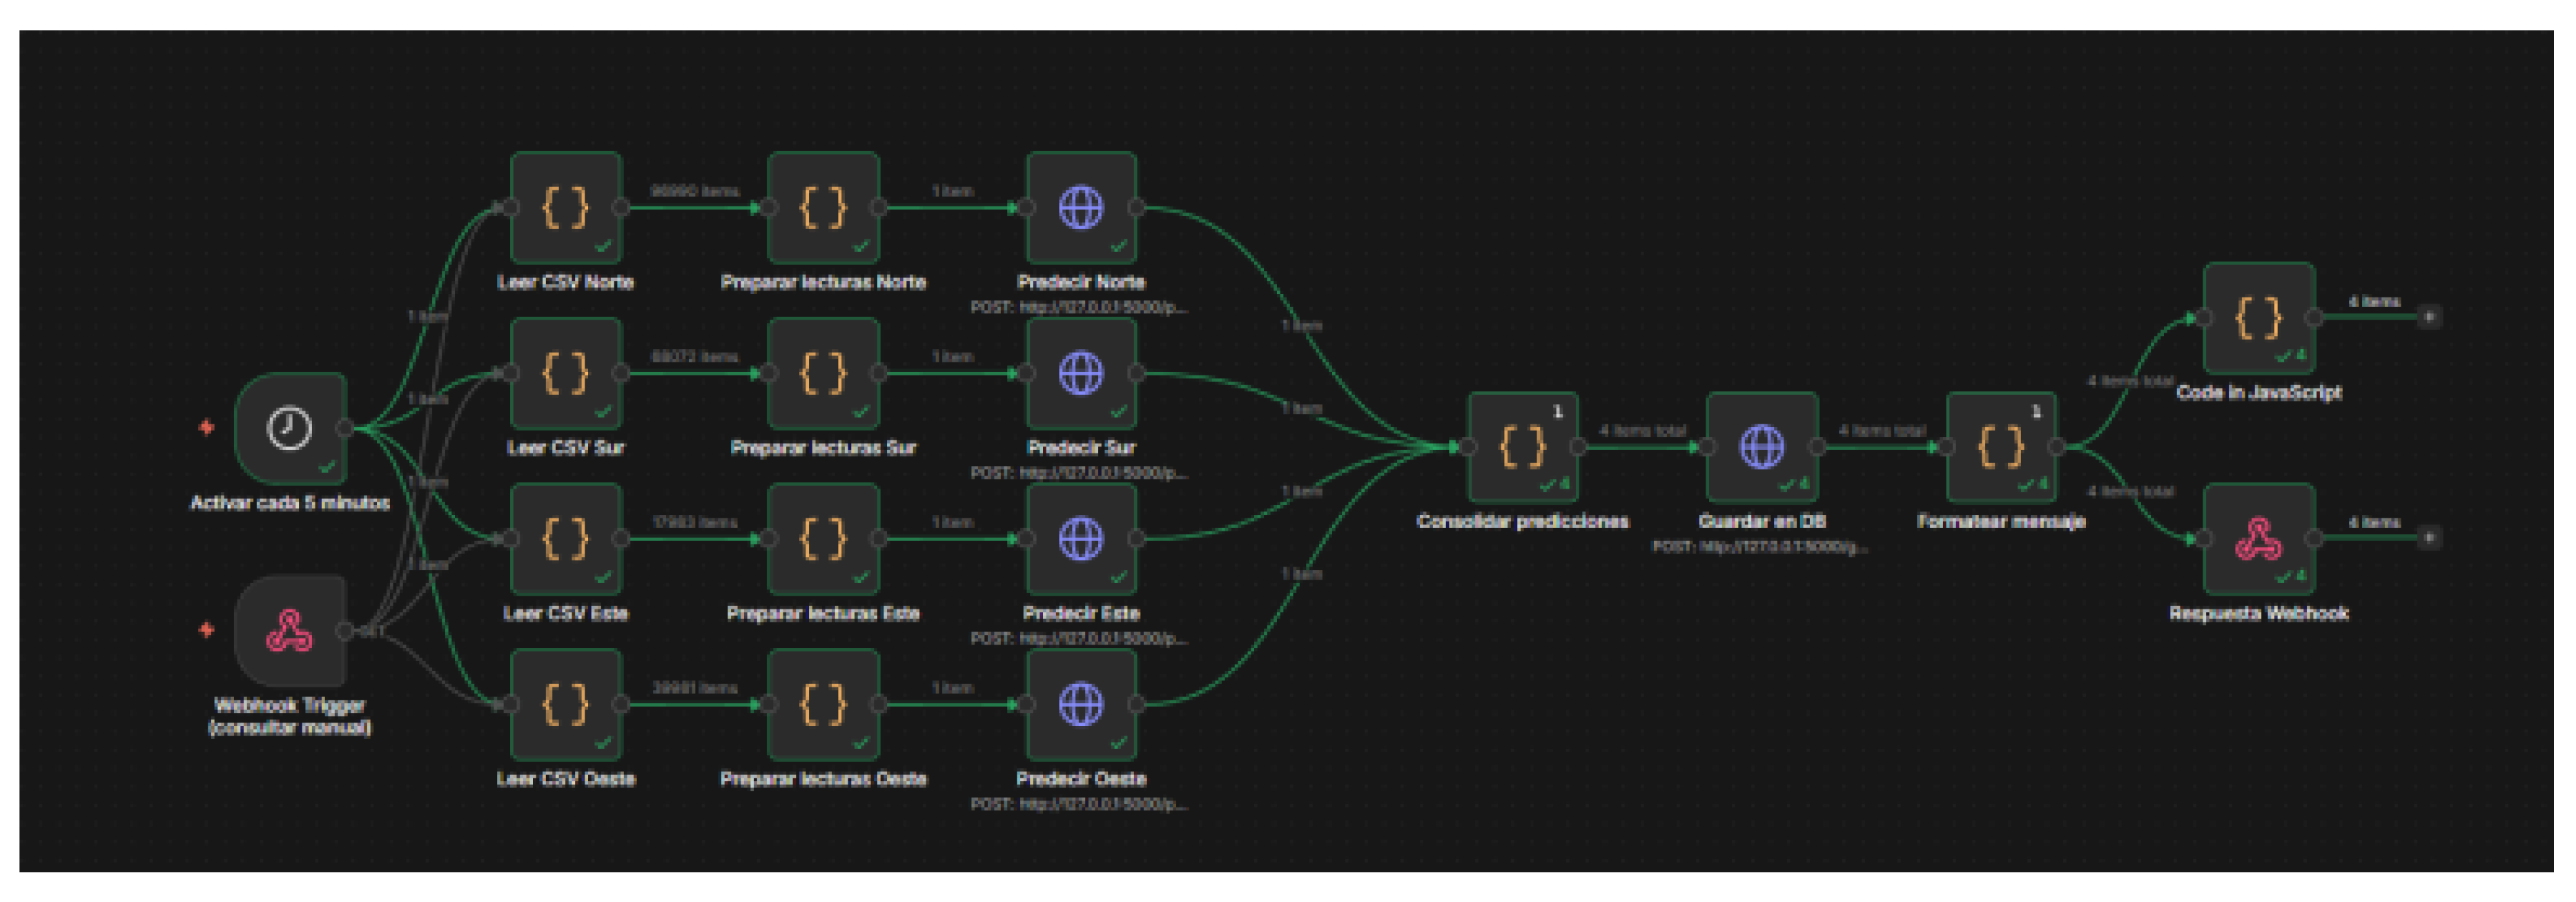Select the Predecir Este HTTP node

coord(1081,539)
